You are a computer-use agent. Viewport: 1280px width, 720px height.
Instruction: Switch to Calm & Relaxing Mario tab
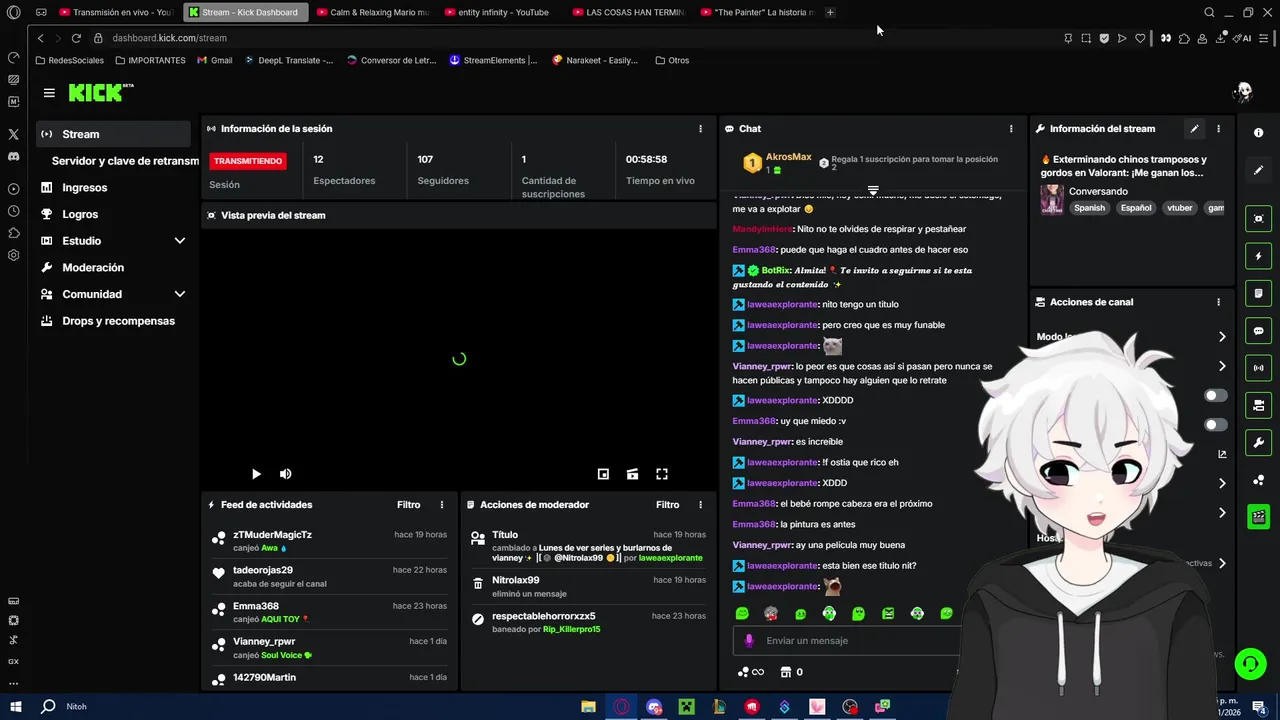372,12
